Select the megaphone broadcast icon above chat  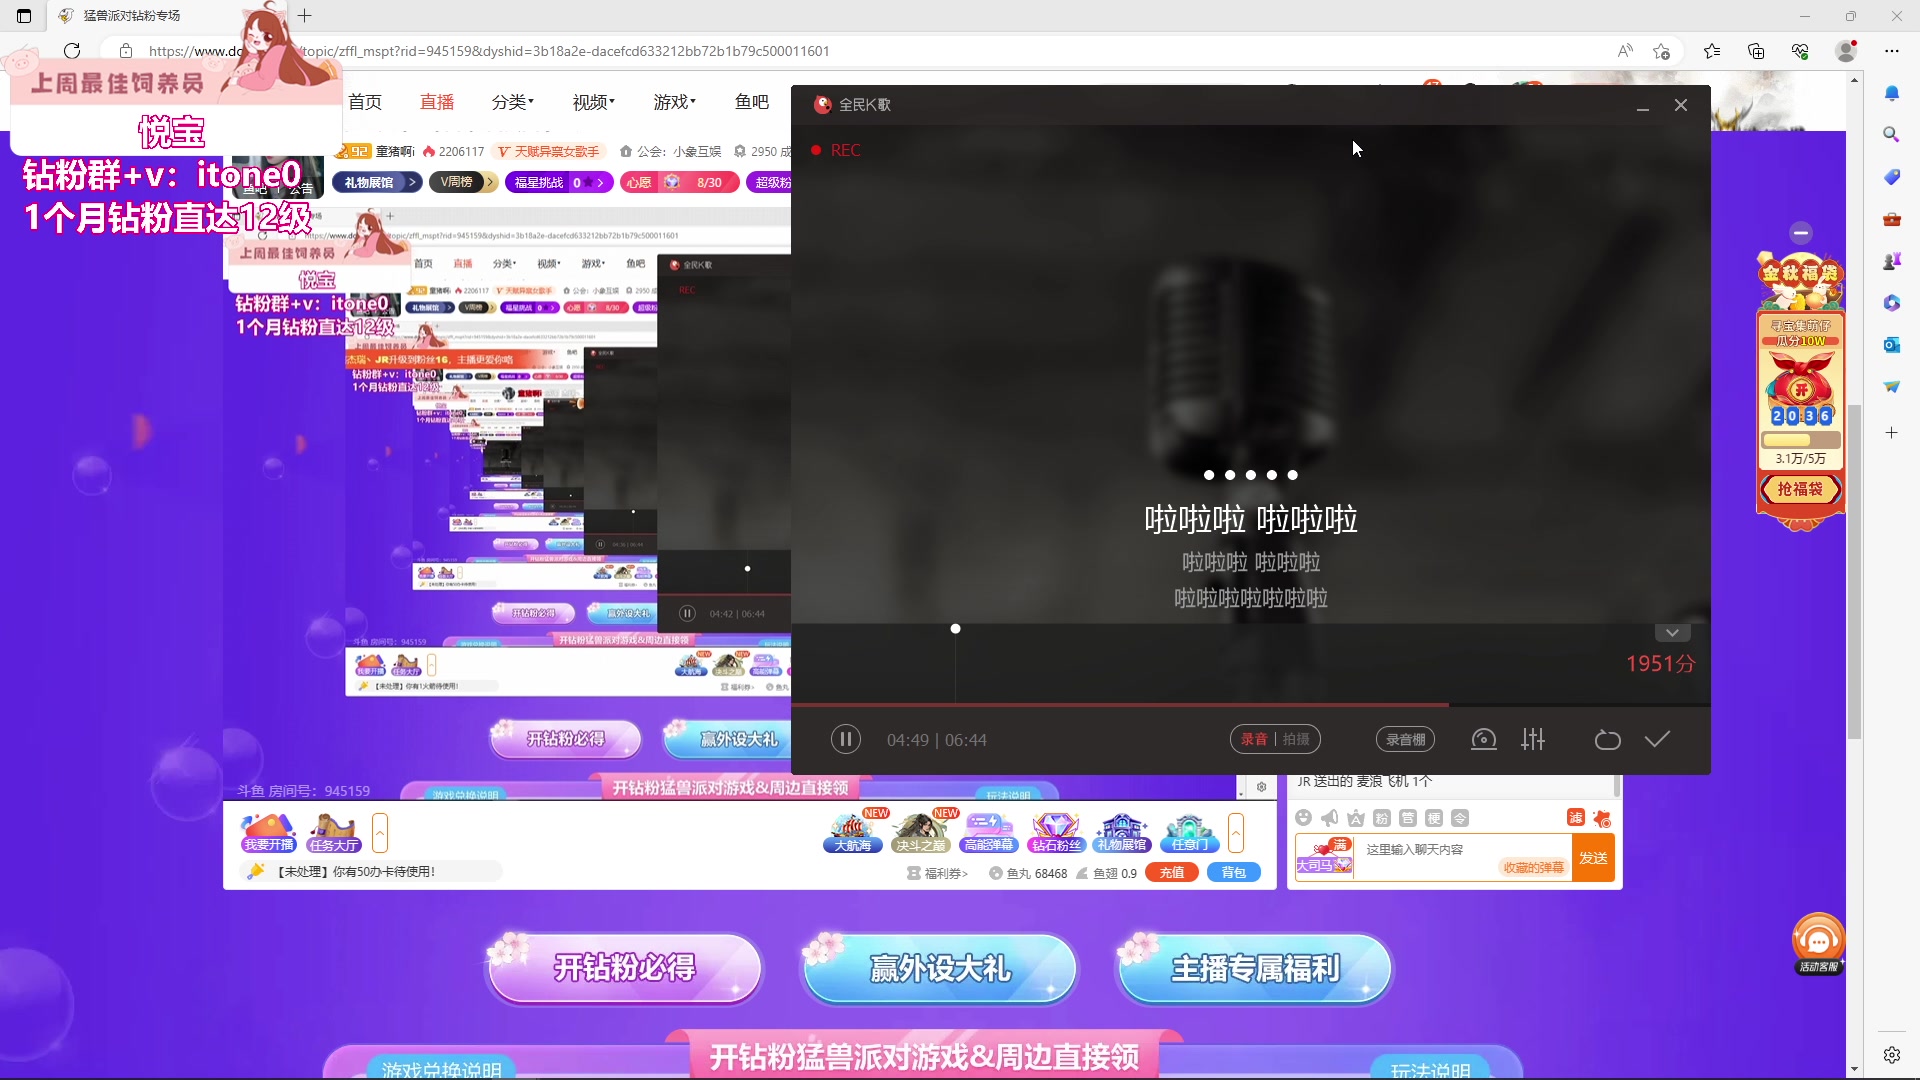click(1329, 818)
